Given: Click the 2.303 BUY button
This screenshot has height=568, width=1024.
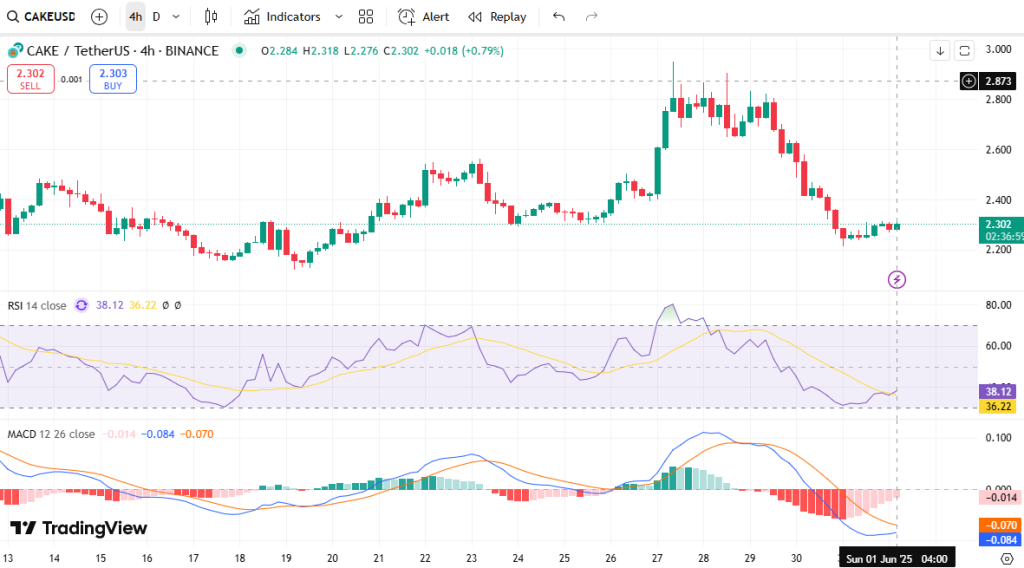Looking at the screenshot, I should [x=113, y=79].
